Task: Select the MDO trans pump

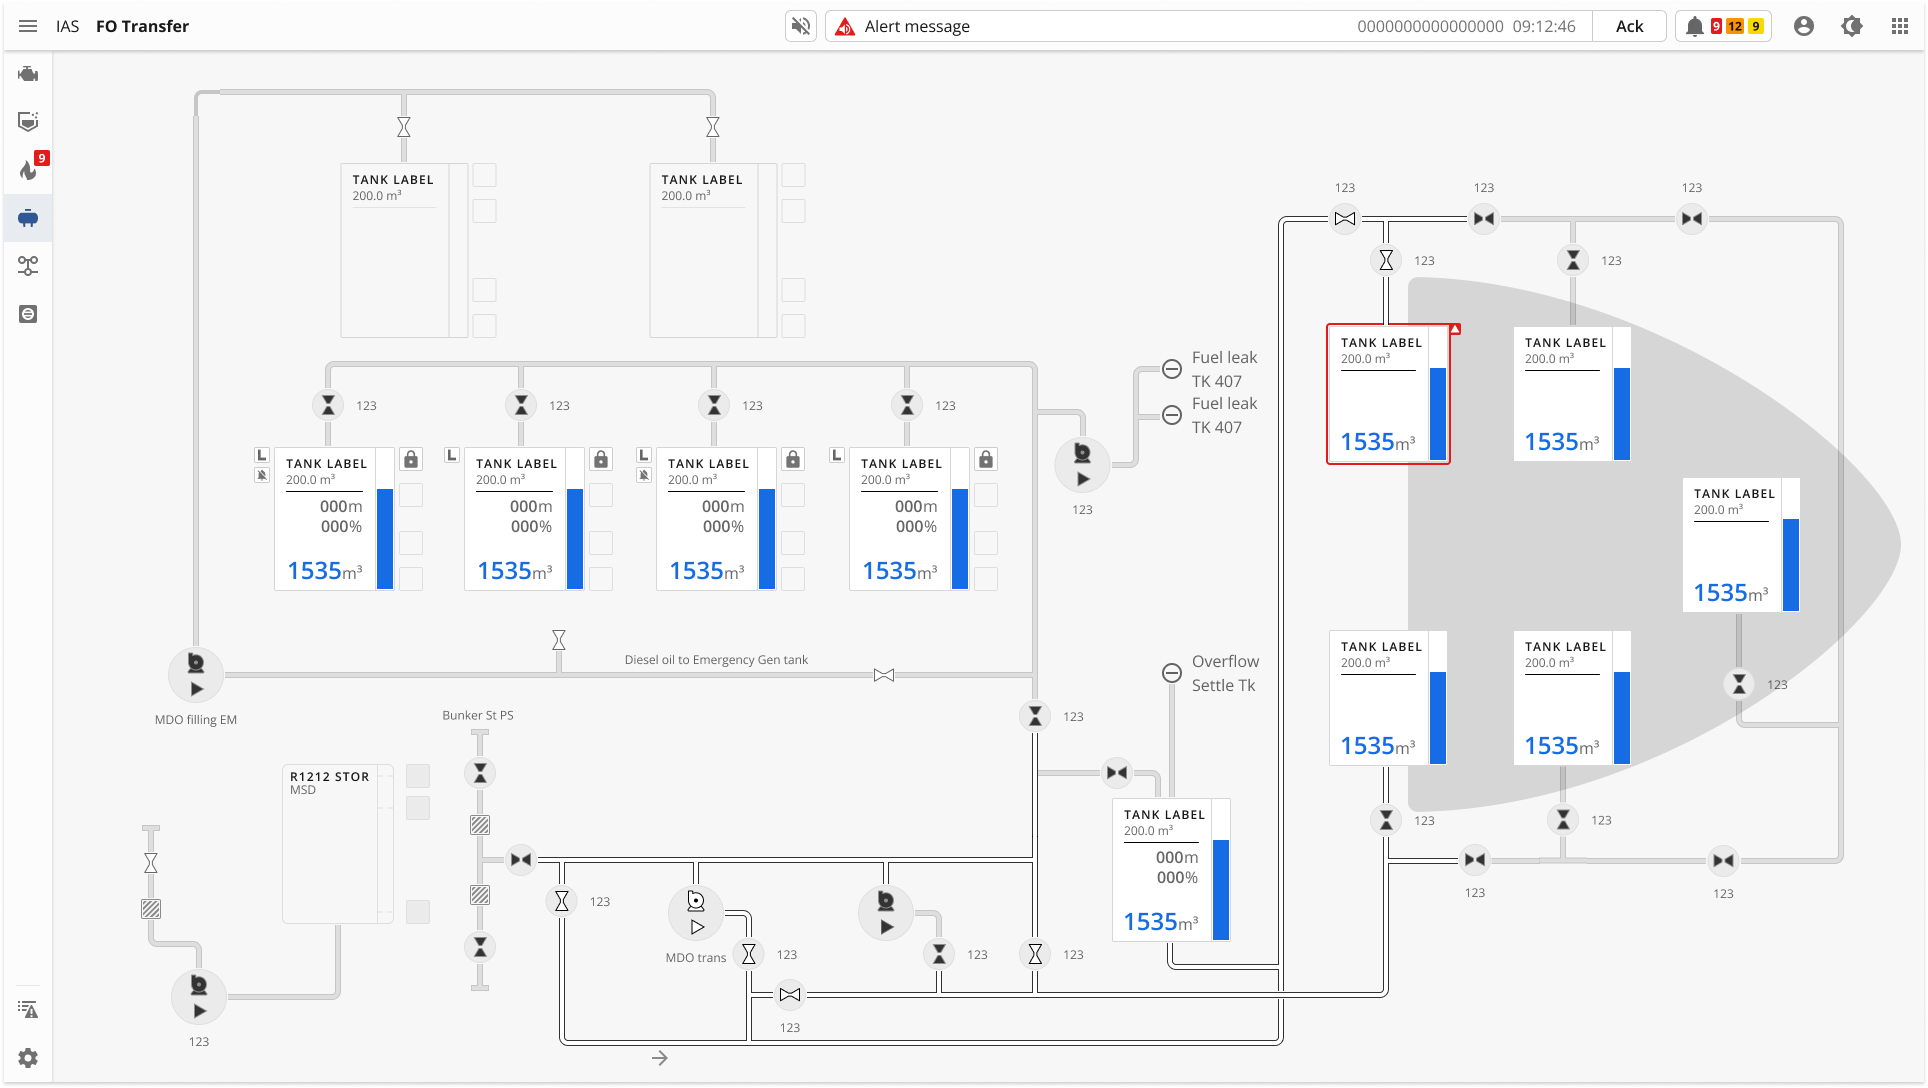Action: 696,913
